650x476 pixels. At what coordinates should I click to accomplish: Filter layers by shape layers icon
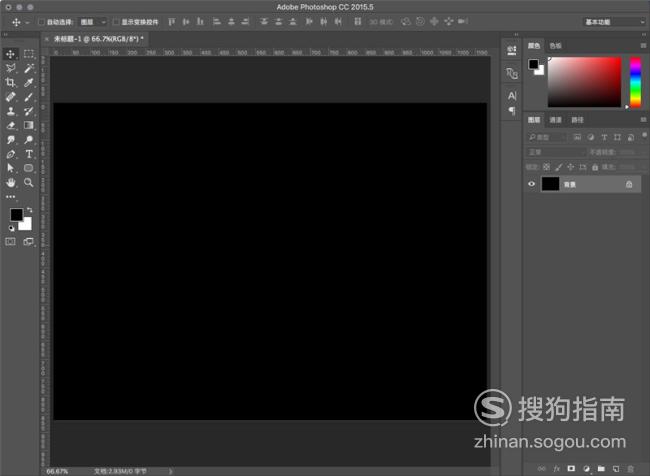[617, 137]
